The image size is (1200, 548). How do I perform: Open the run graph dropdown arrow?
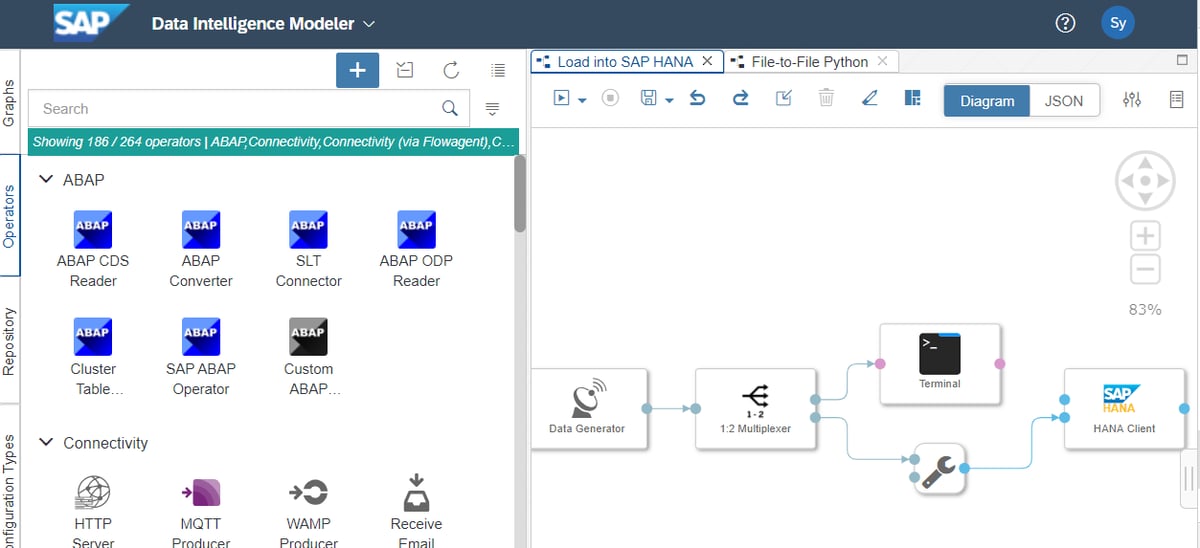[x=582, y=100]
